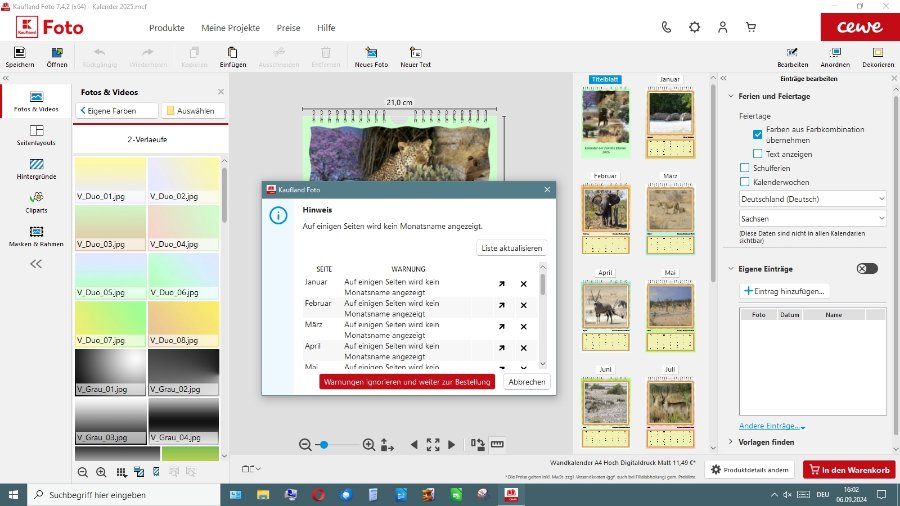Open the Meine Projekte menu
Image resolution: width=900 pixels, height=506 pixels.
(x=229, y=27)
